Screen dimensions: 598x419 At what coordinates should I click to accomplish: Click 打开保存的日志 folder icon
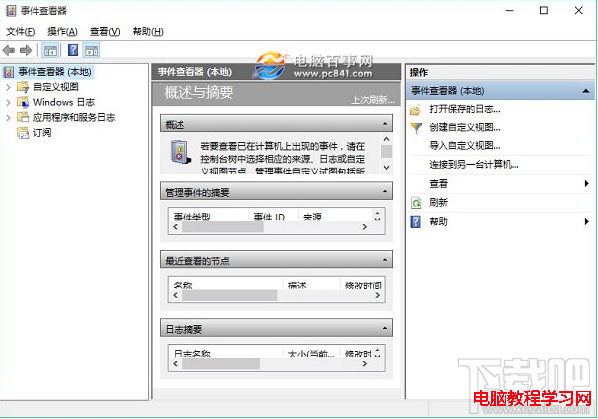click(415, 110)
